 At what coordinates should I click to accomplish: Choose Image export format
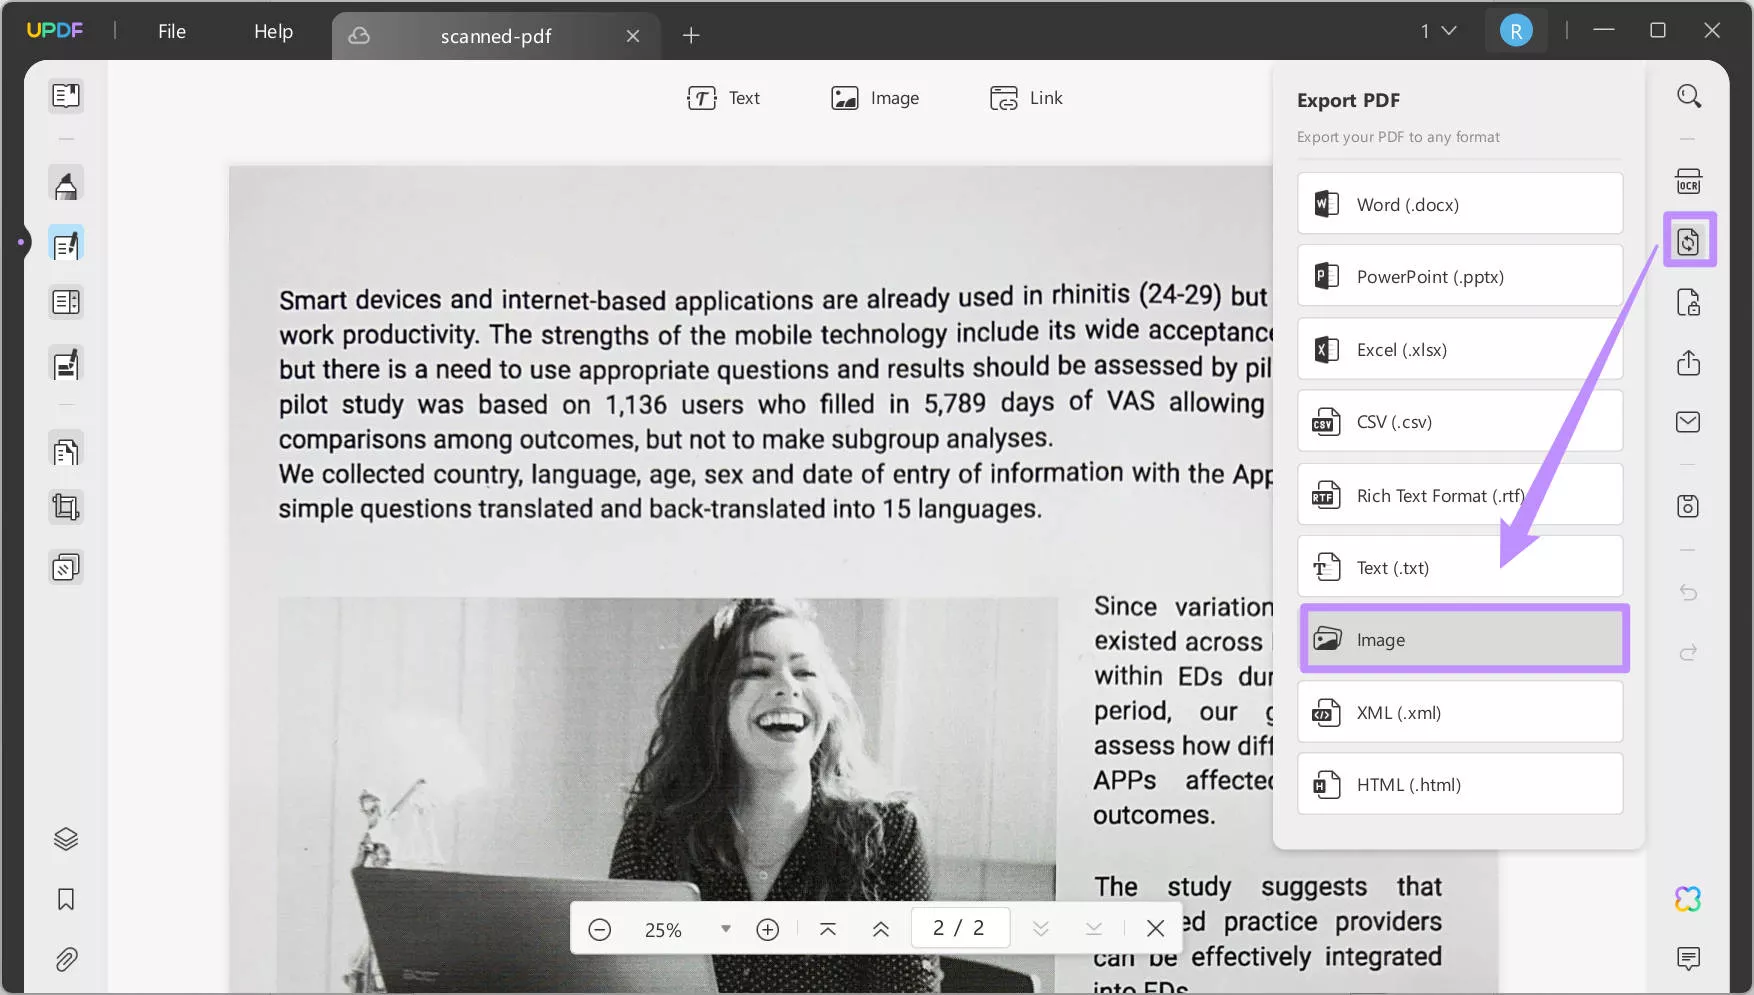[1465, 639]
